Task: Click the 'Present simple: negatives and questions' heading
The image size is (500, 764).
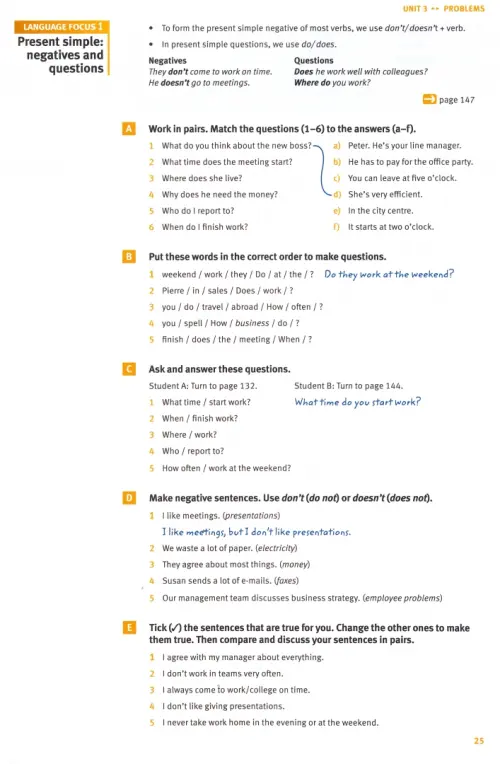Action: [60, 55]
